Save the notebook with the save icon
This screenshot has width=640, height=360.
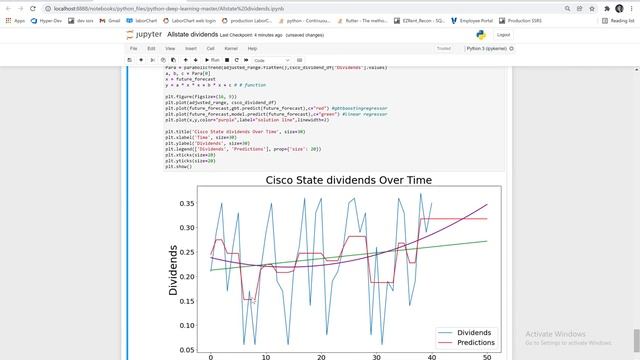[x=129, y=60]
